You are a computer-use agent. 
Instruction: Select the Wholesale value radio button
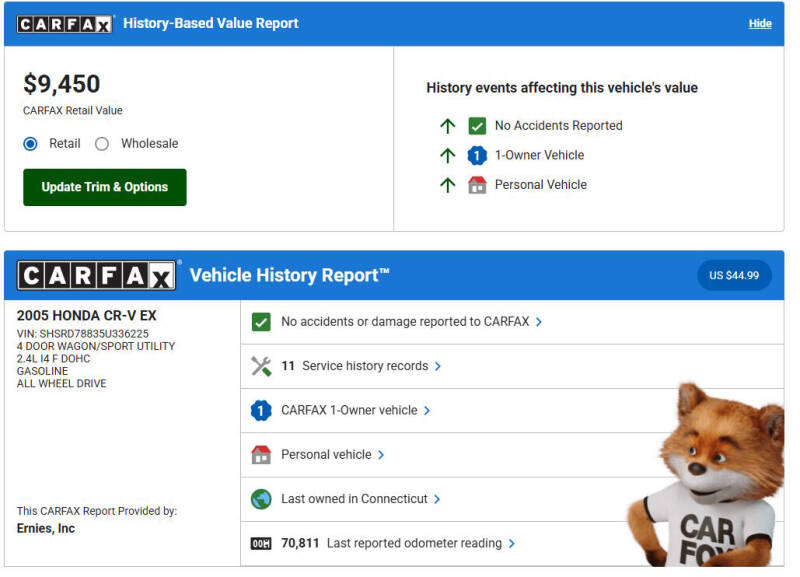100,143
